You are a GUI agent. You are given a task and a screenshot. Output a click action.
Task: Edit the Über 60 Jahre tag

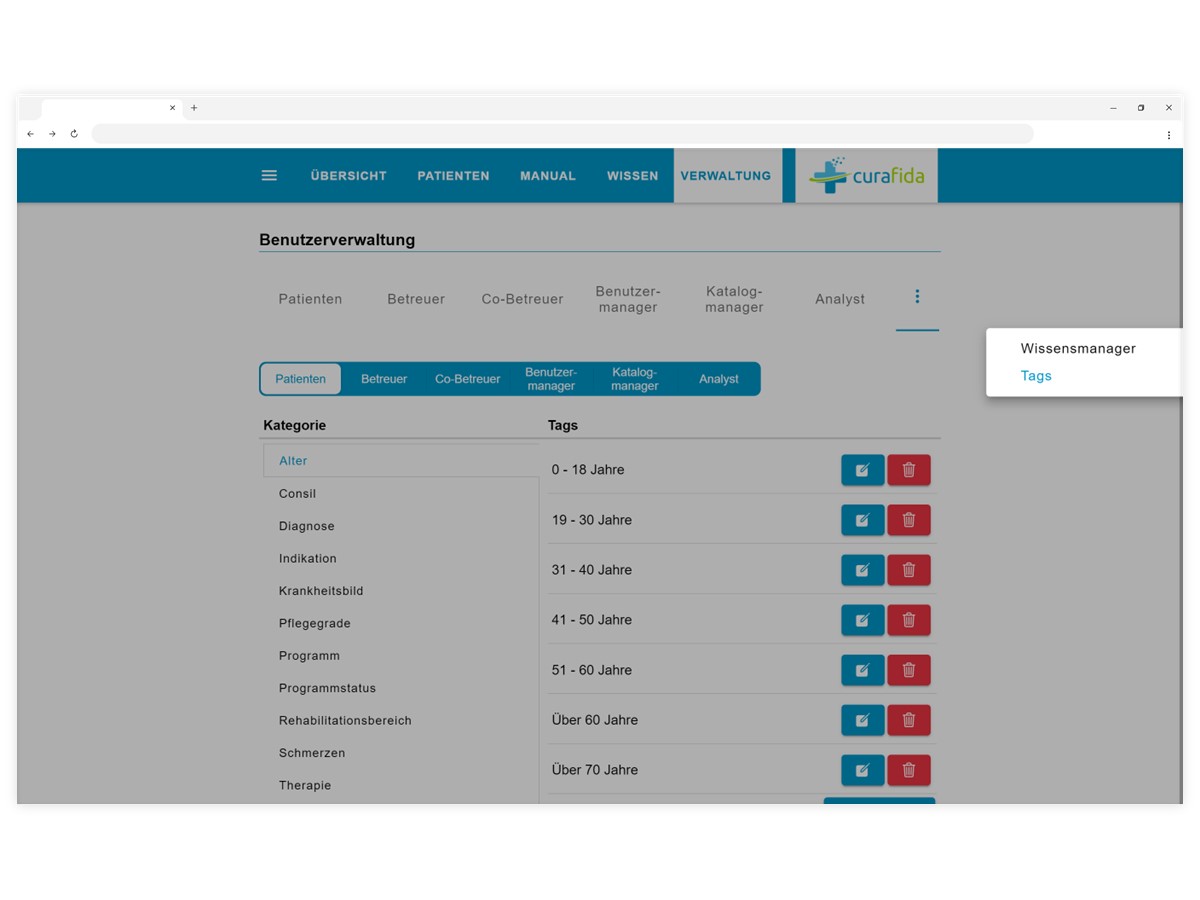pyautogui.click(x=863, y=720)
